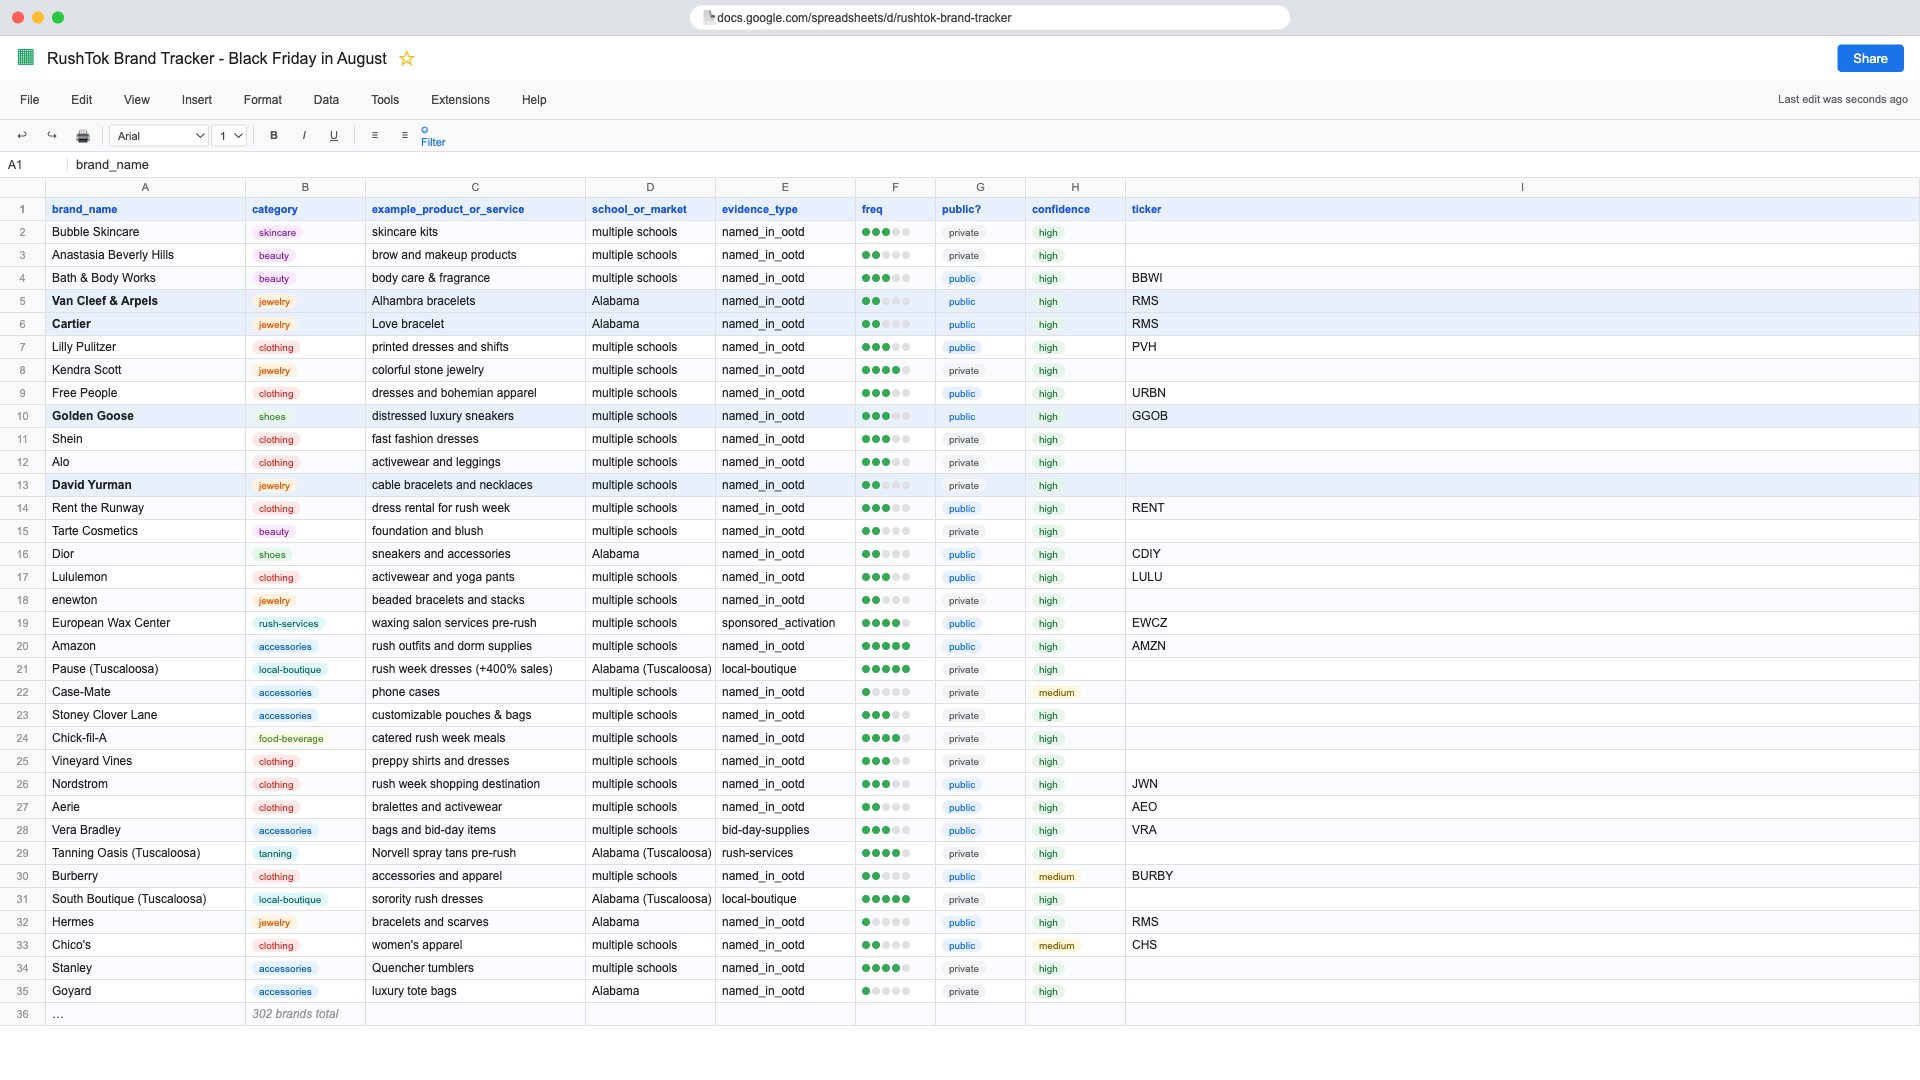Toggle italic formatting
This screenshot has height=1080, width=1920.
[x=304, y=136]
